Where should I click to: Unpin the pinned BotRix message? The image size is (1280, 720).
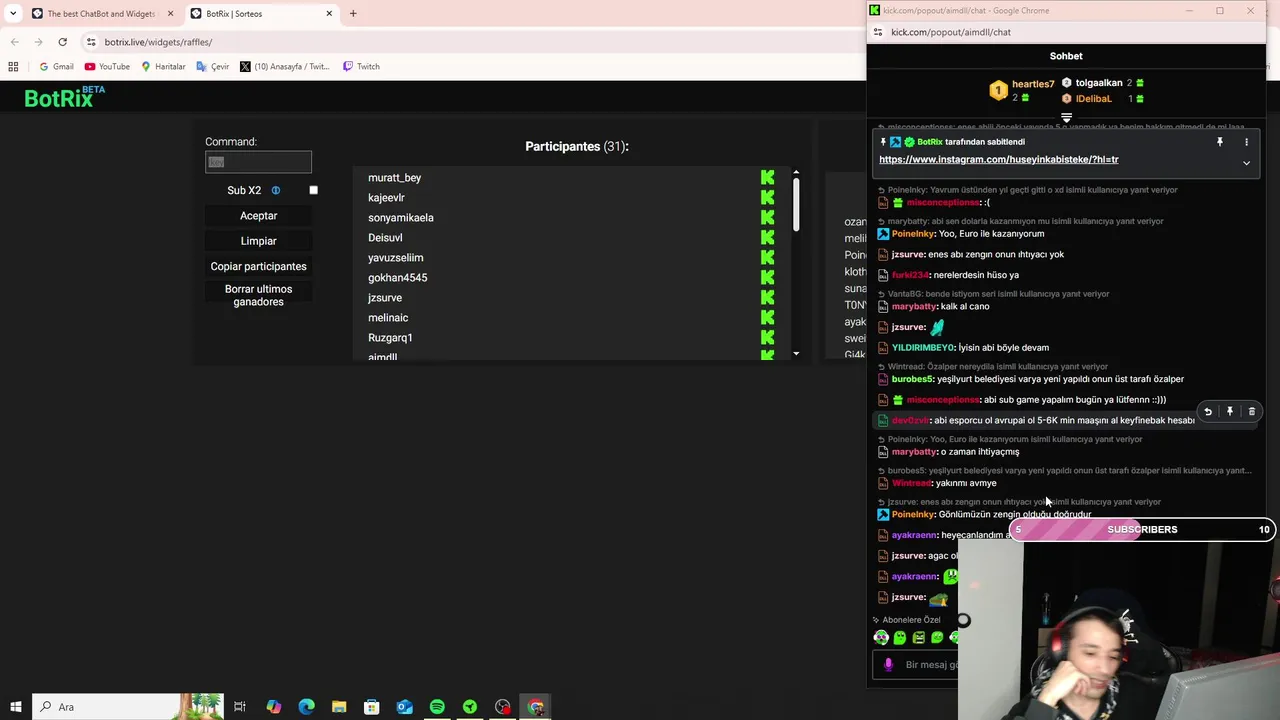click(1219, 142)
